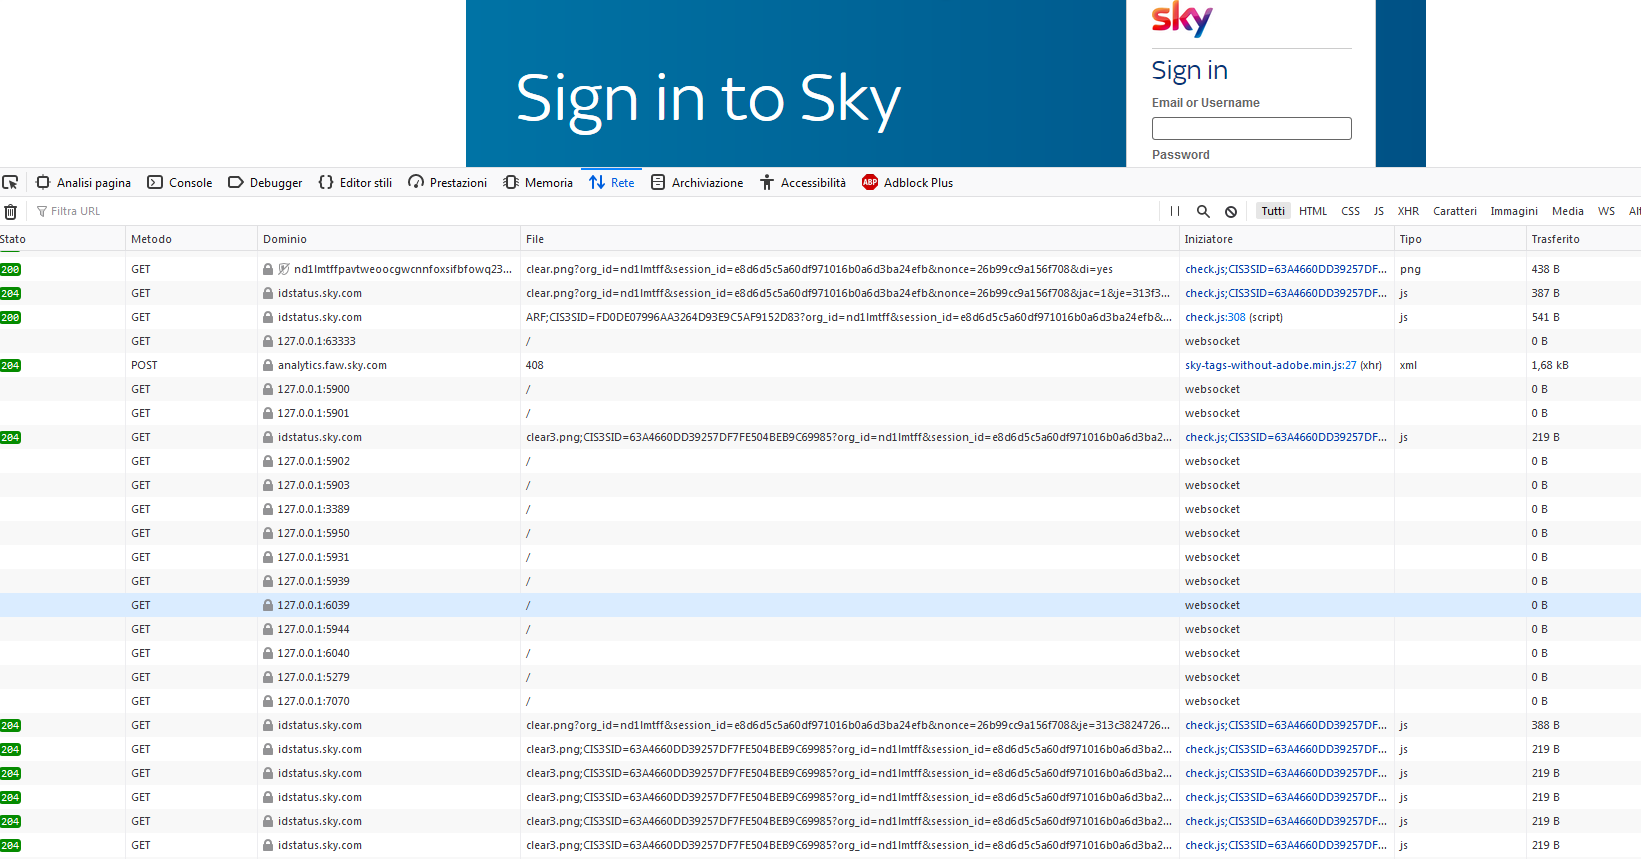Filter requests by Caratteri

[x=1454, y=211]
